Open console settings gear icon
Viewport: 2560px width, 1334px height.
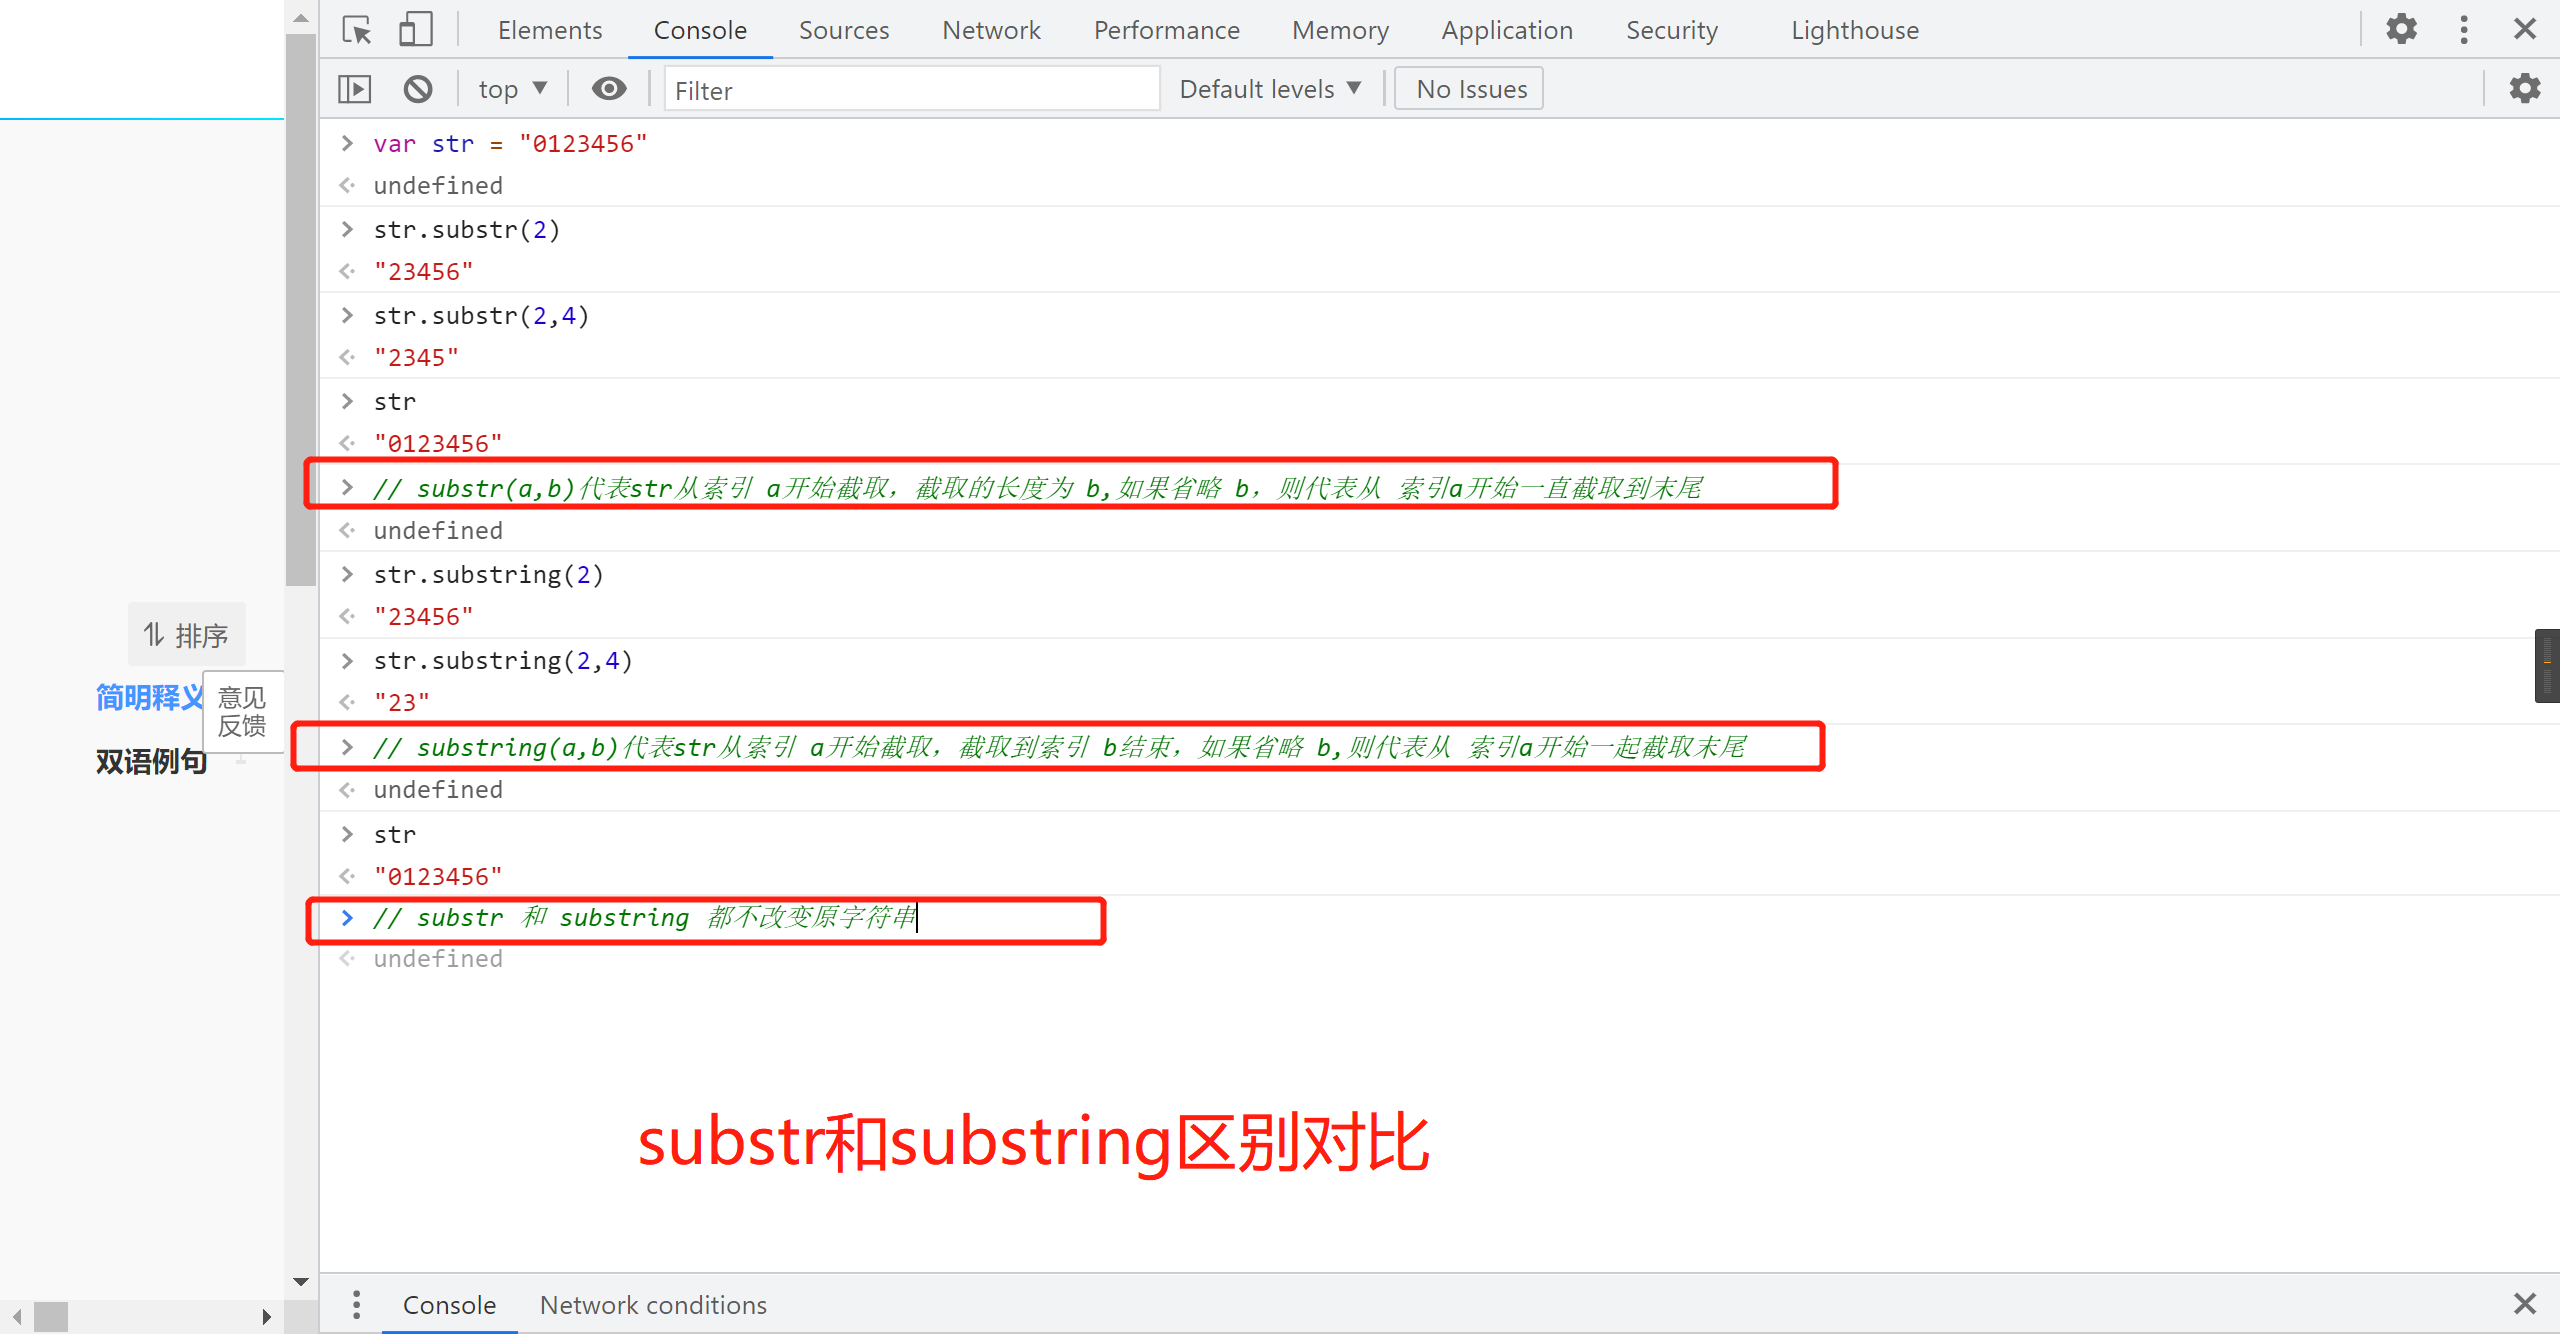coord(2524,89)
